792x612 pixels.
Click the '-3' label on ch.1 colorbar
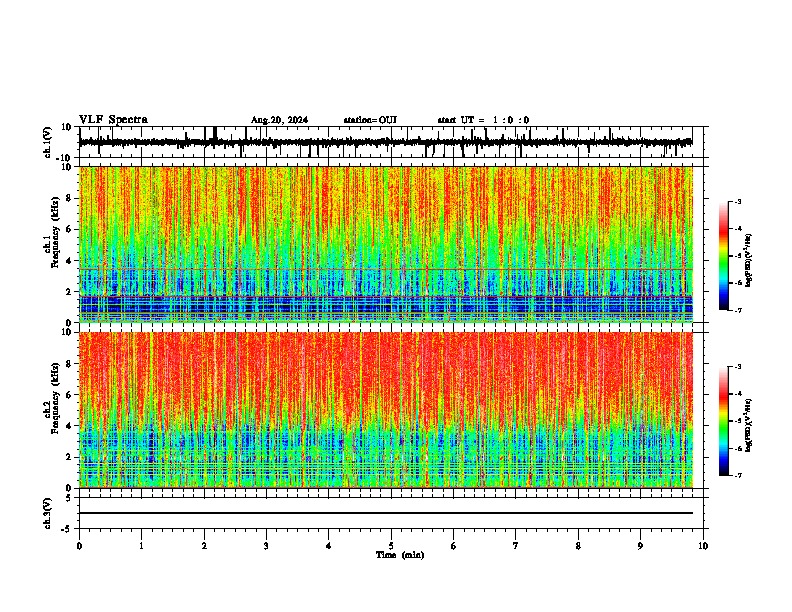pos(737,201)
